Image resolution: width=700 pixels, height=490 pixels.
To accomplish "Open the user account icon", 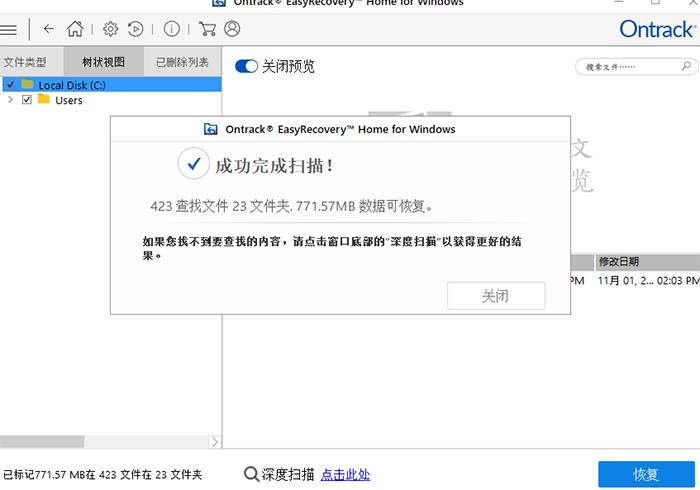I will tap(232, 29).
